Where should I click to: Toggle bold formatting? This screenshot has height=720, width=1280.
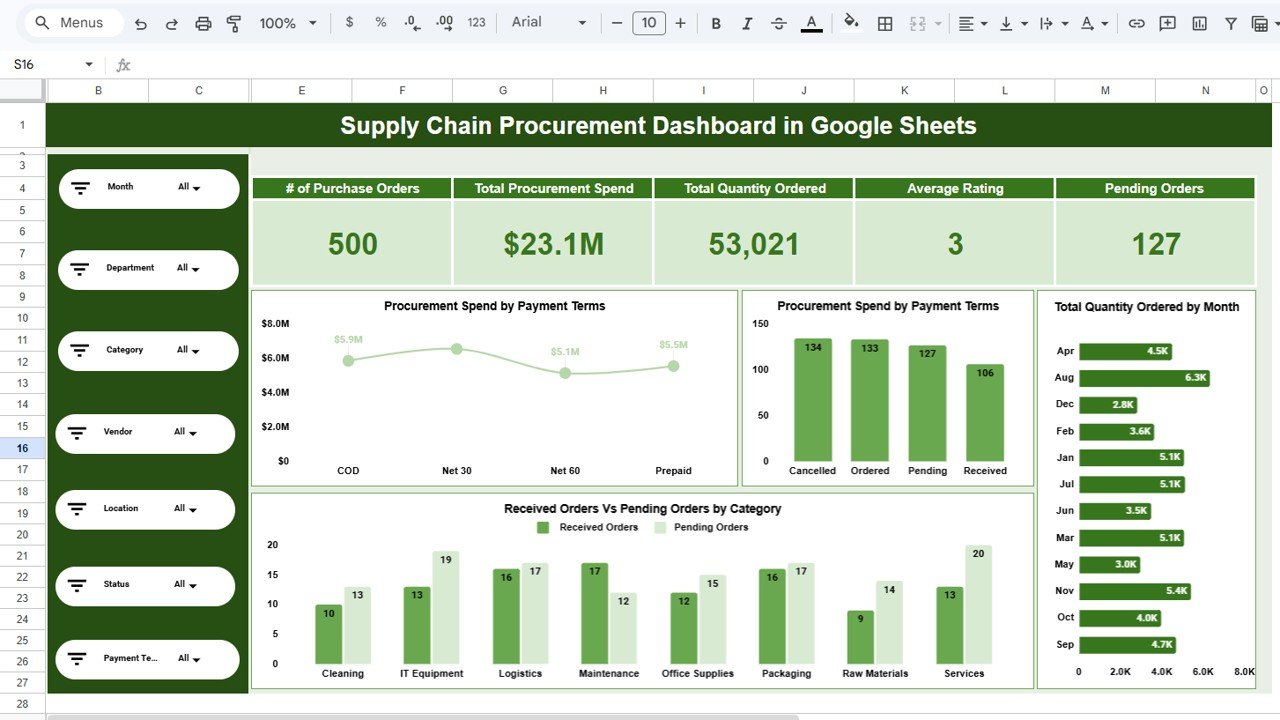716,22
